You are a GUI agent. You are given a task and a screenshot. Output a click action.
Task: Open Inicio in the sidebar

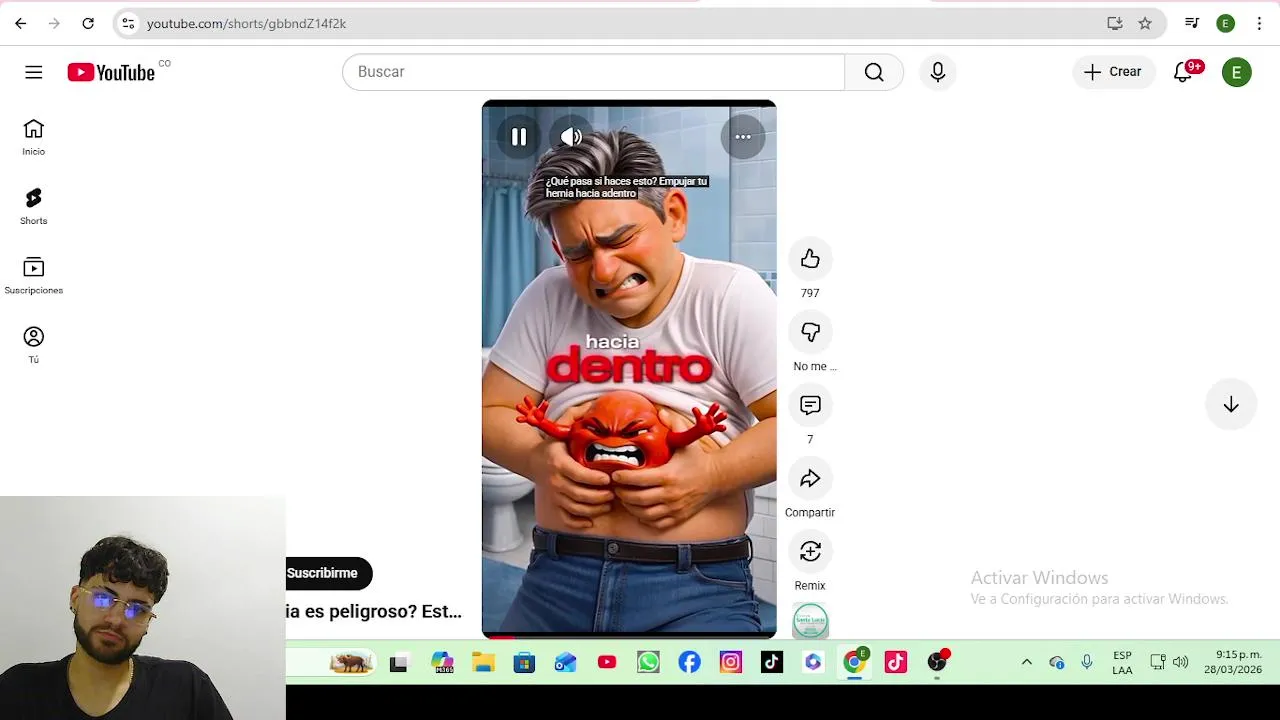(x=34, y=137)
